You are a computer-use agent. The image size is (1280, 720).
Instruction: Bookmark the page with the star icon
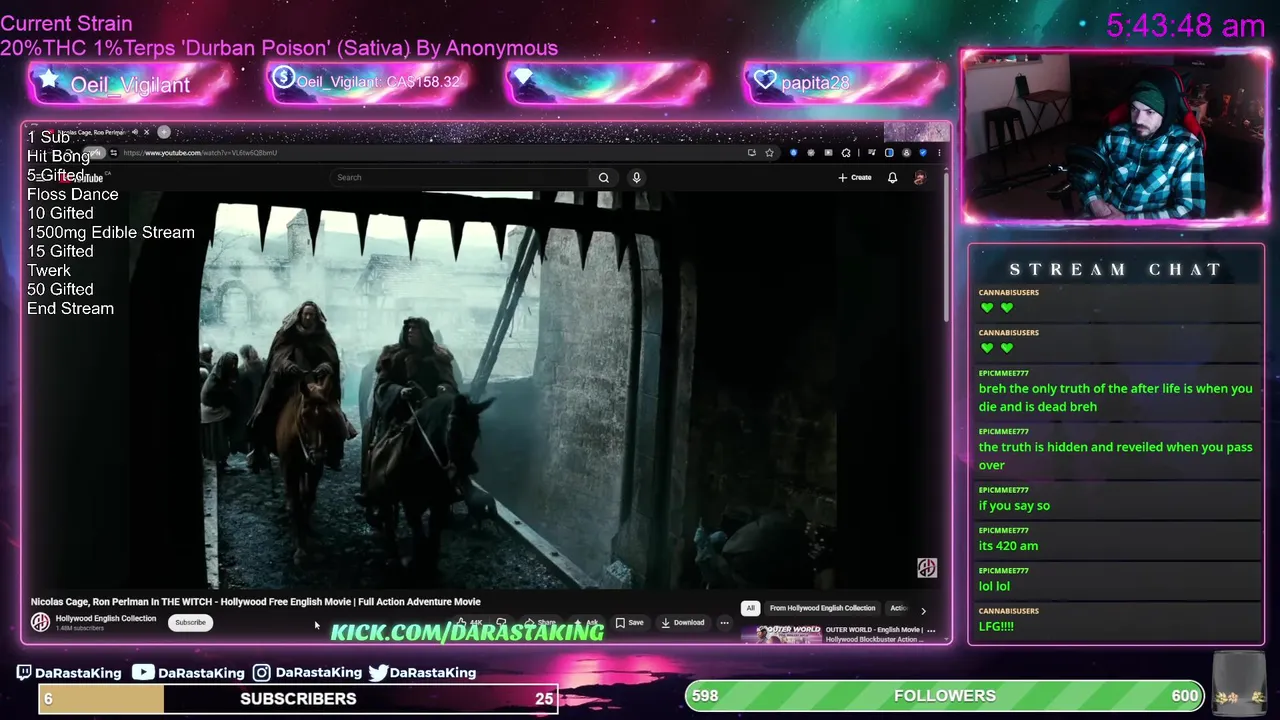(769, 153)
